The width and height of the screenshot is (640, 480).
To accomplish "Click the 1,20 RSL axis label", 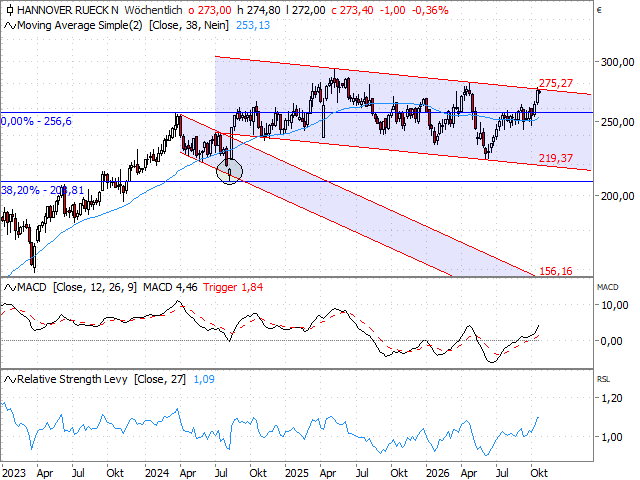I will [x=611, y=398].
